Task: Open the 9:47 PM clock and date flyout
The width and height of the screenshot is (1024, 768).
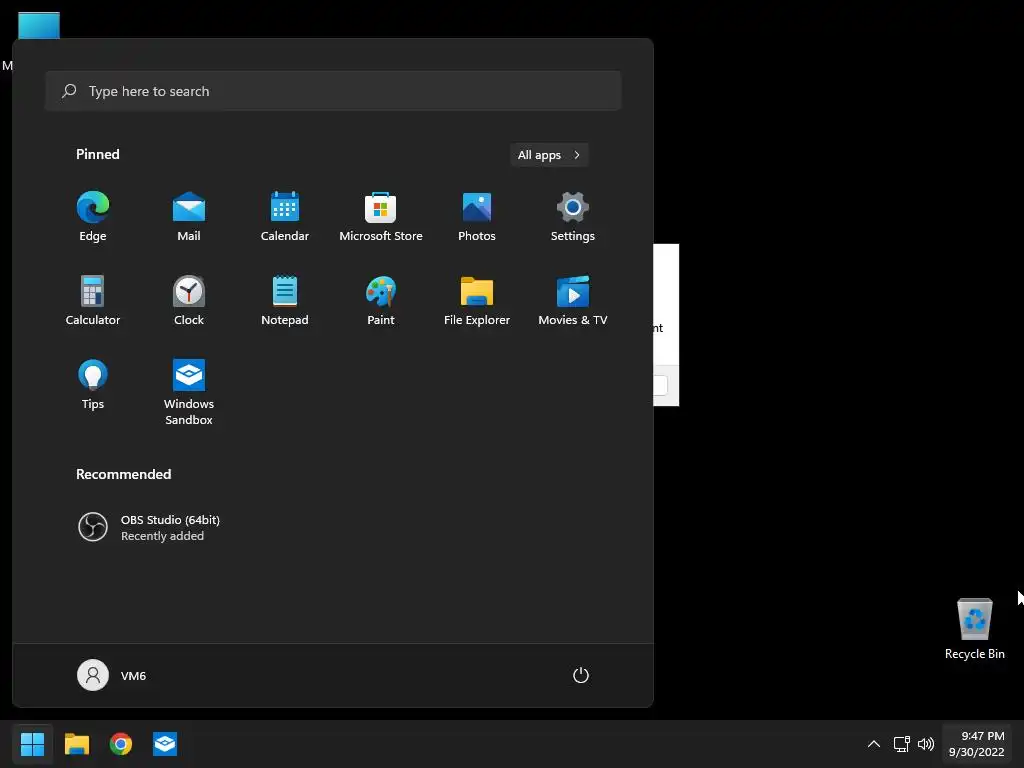Action: (976, 744)
